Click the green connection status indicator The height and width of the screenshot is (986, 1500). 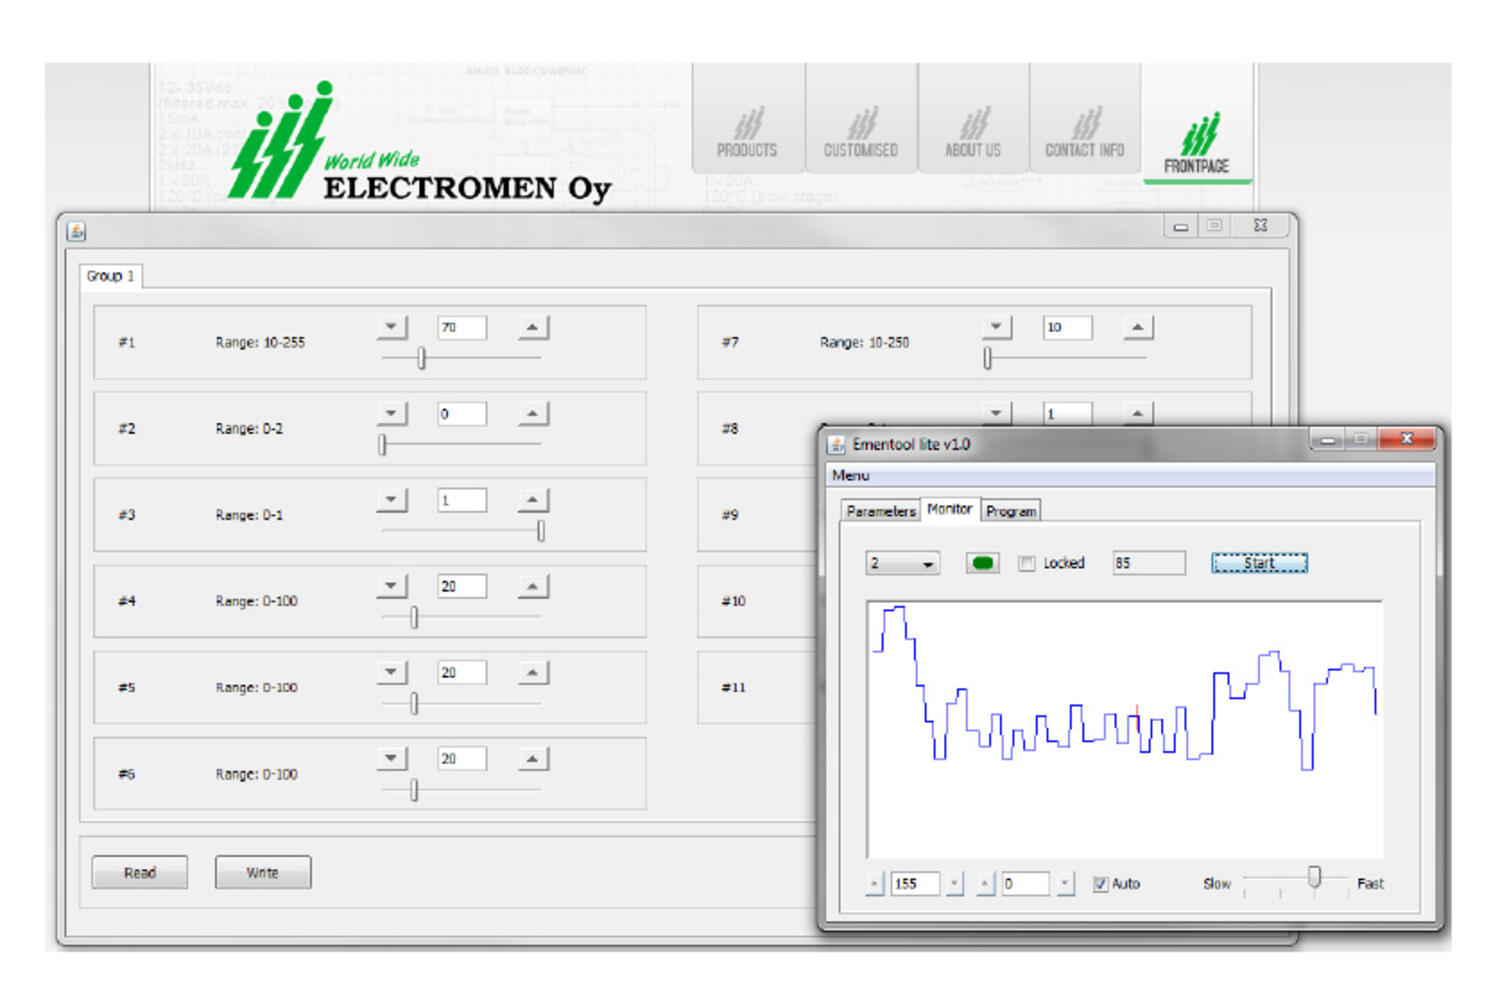[x=981, y=563]
